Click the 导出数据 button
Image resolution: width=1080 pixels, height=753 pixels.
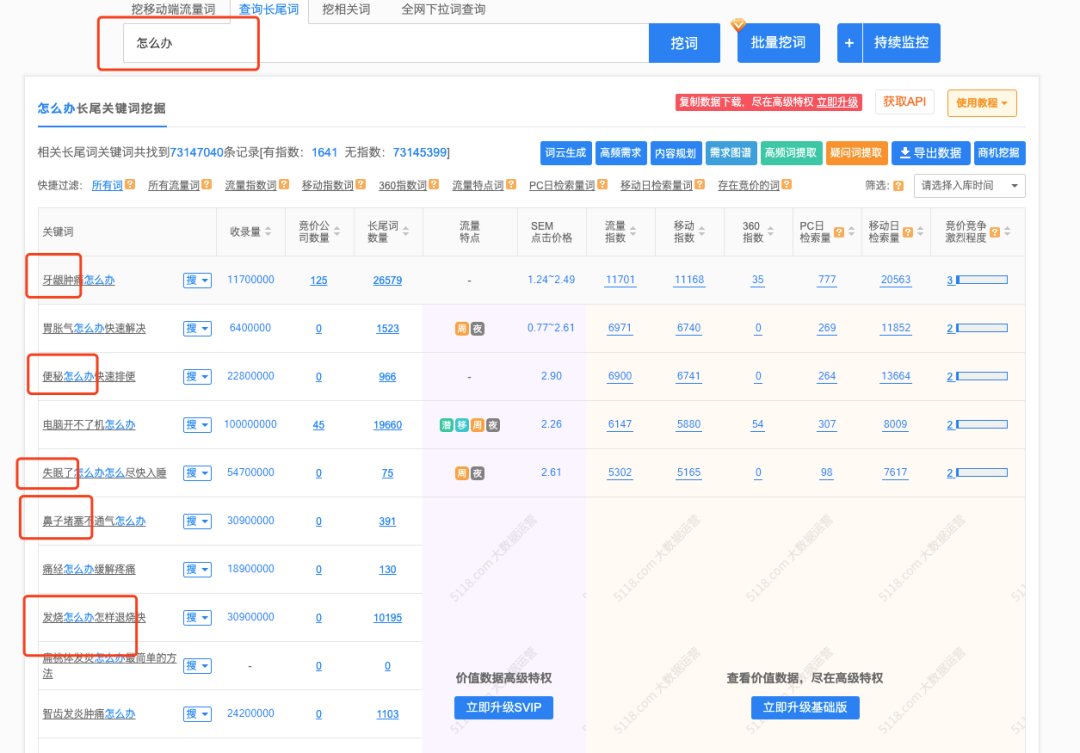931,153
